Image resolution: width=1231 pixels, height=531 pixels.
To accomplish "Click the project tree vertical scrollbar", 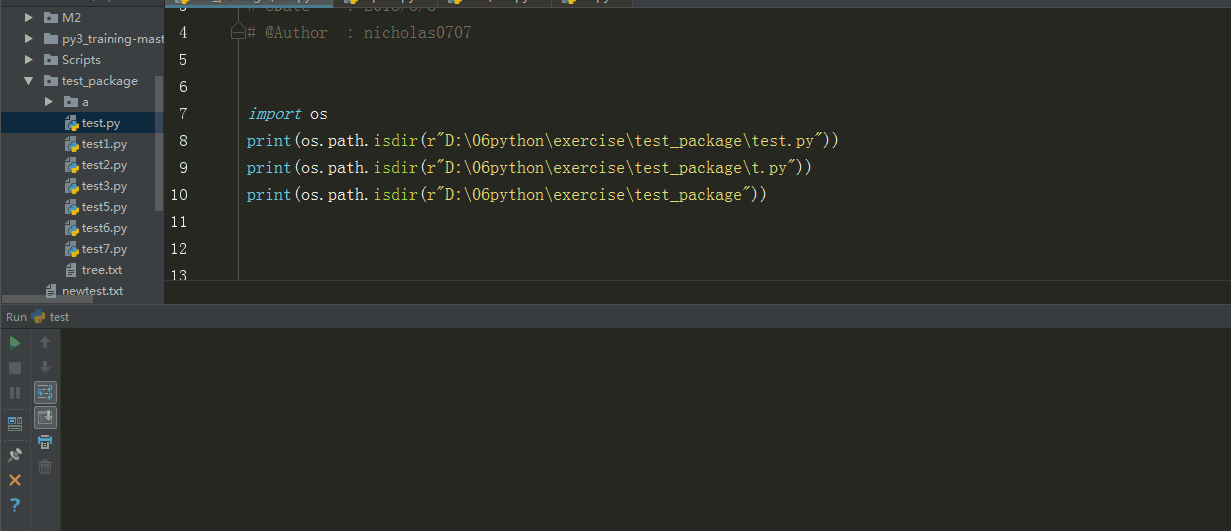I will 159,143.
